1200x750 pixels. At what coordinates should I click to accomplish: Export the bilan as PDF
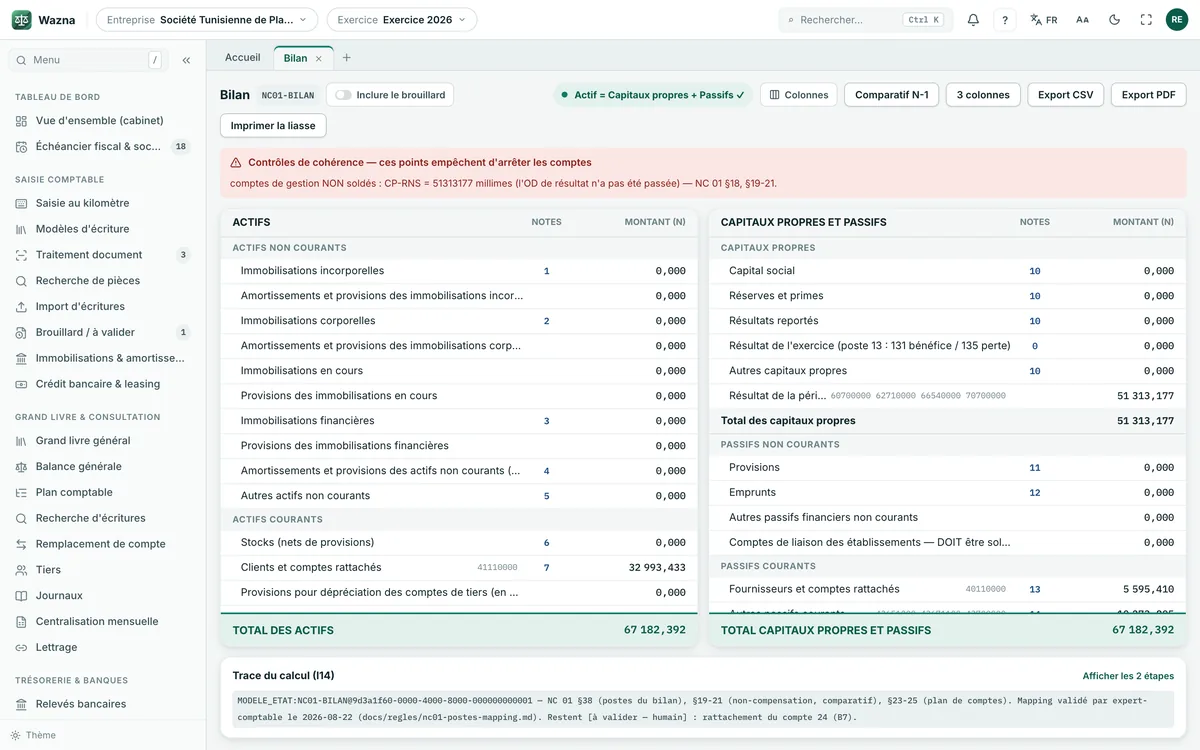click(1149, 95)
